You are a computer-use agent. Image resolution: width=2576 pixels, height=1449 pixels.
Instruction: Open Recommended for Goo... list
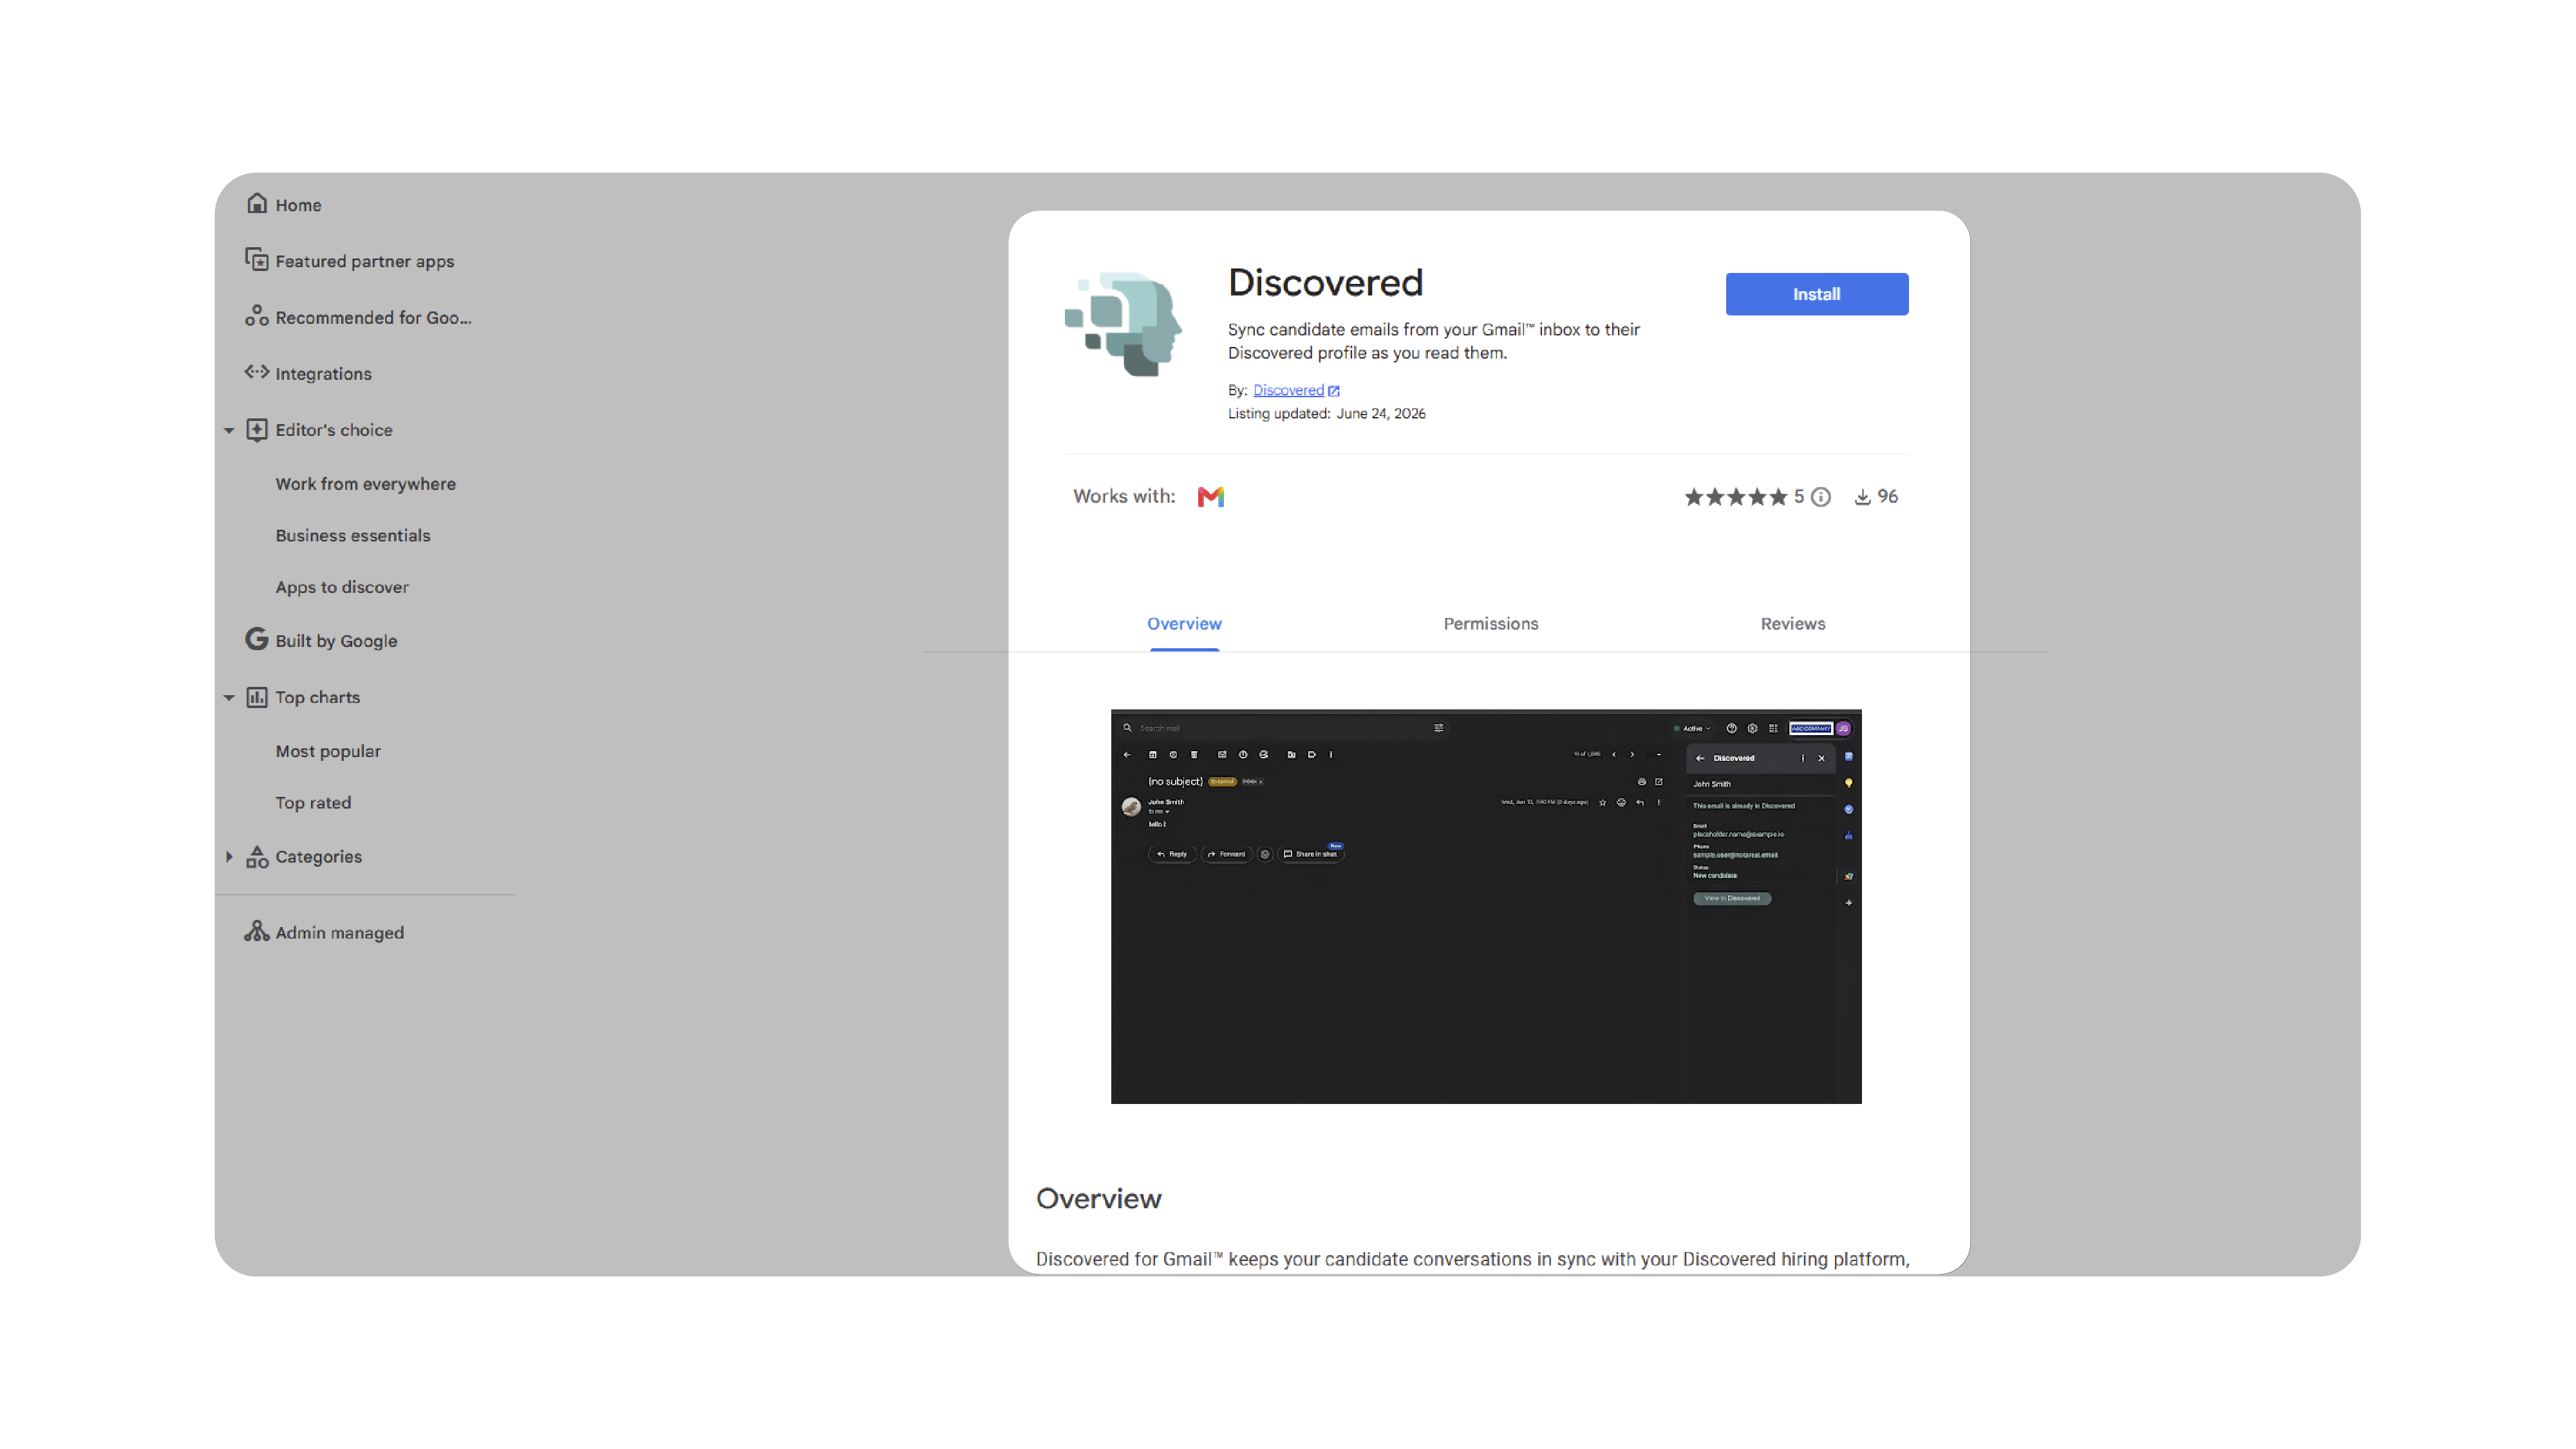373,317
